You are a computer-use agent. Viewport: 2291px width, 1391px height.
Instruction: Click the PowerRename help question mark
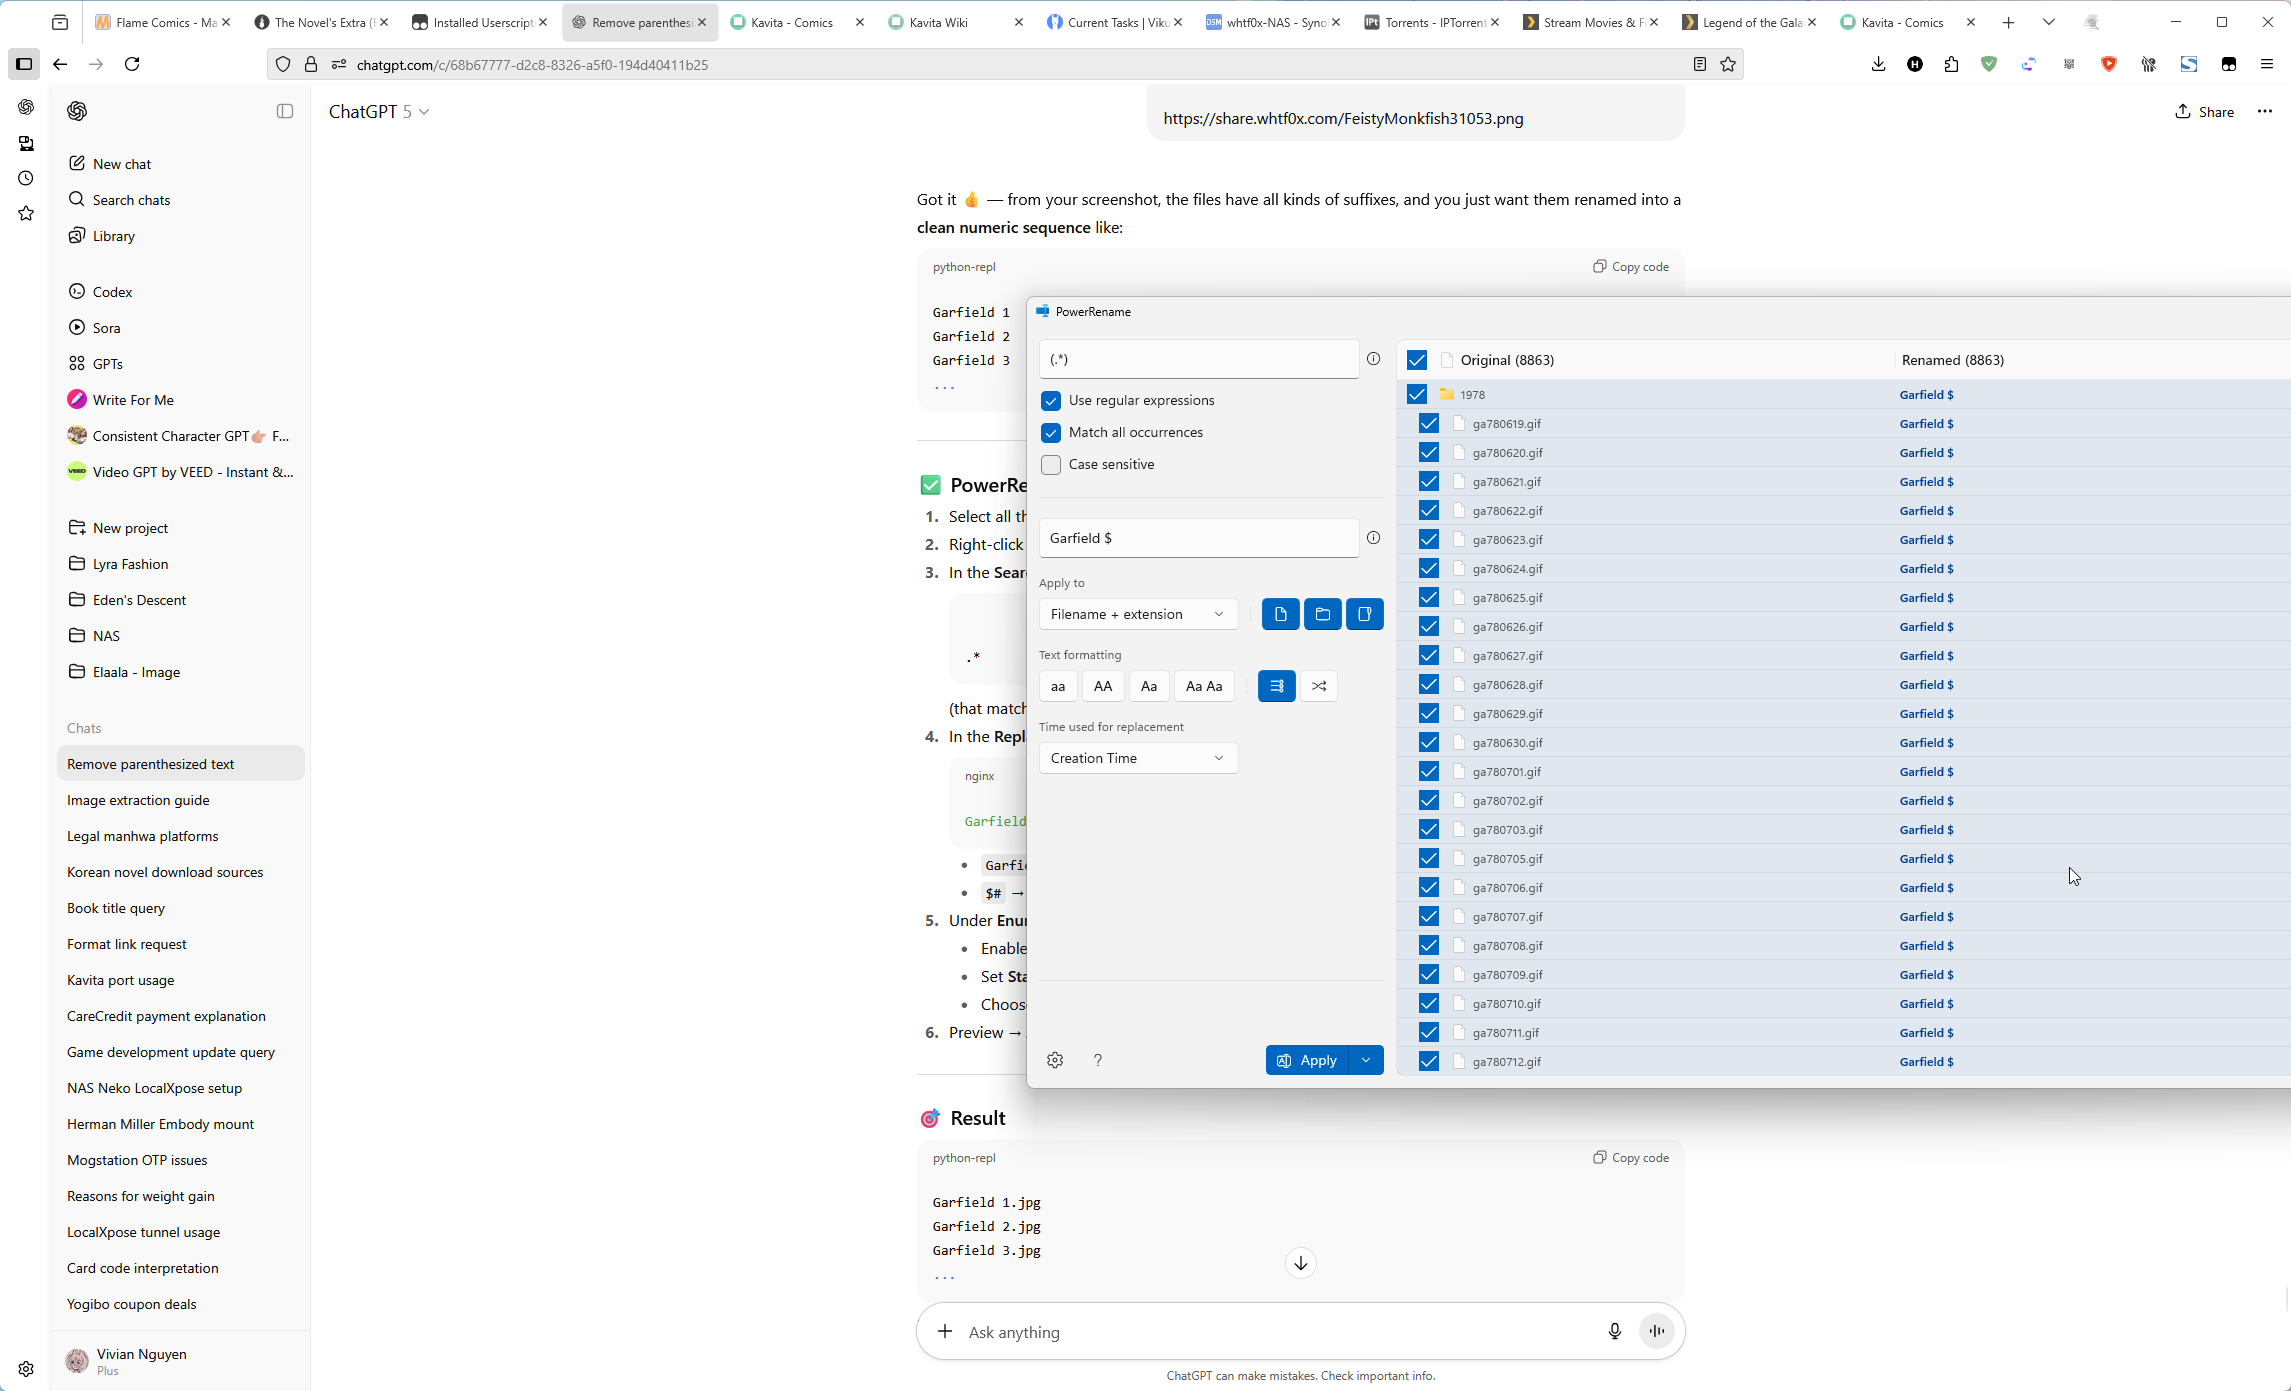point(1098,1060)
